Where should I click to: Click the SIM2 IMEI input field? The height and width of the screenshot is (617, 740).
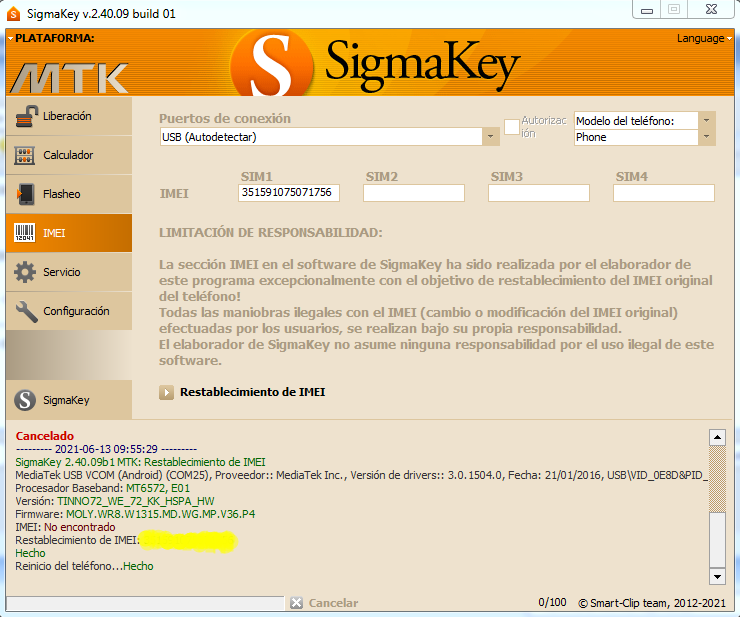[x=414, y=193]
